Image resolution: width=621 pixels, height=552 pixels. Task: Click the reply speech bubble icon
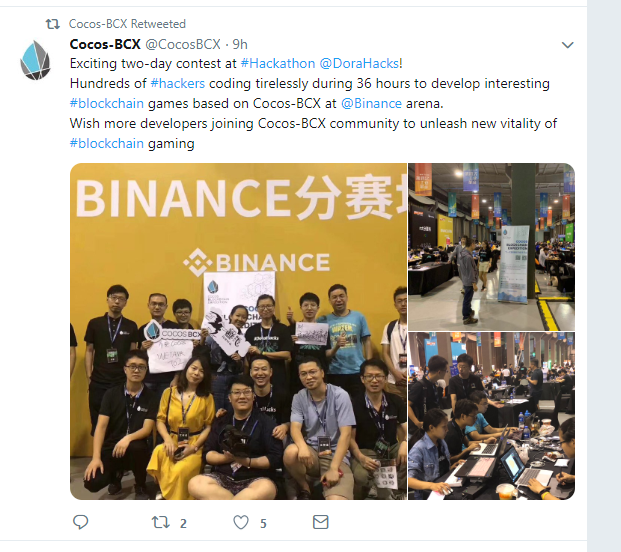point(80,522)
